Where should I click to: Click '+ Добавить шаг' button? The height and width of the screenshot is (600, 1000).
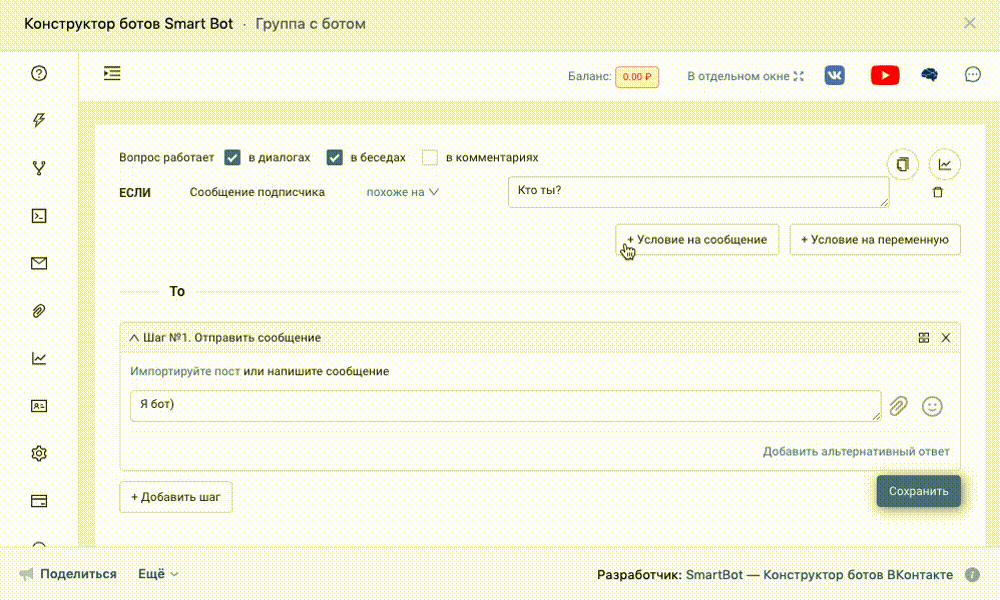click(175, 497)
